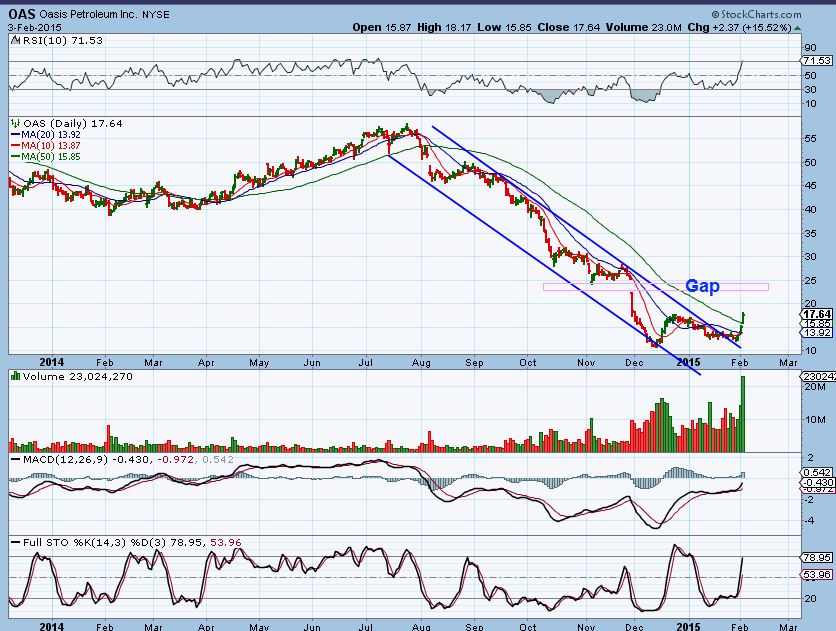Click the 53.96 stochastic %D value tag
This screenshot has width=836, height=631.
tap(817, 575)
